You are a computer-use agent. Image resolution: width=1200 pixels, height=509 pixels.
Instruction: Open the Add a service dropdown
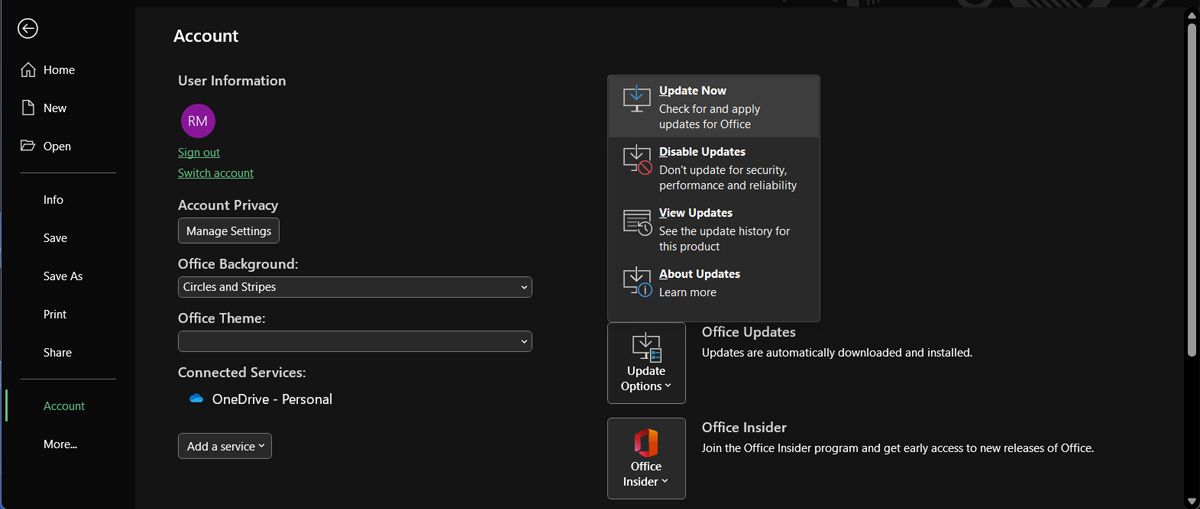coord(225,446)
